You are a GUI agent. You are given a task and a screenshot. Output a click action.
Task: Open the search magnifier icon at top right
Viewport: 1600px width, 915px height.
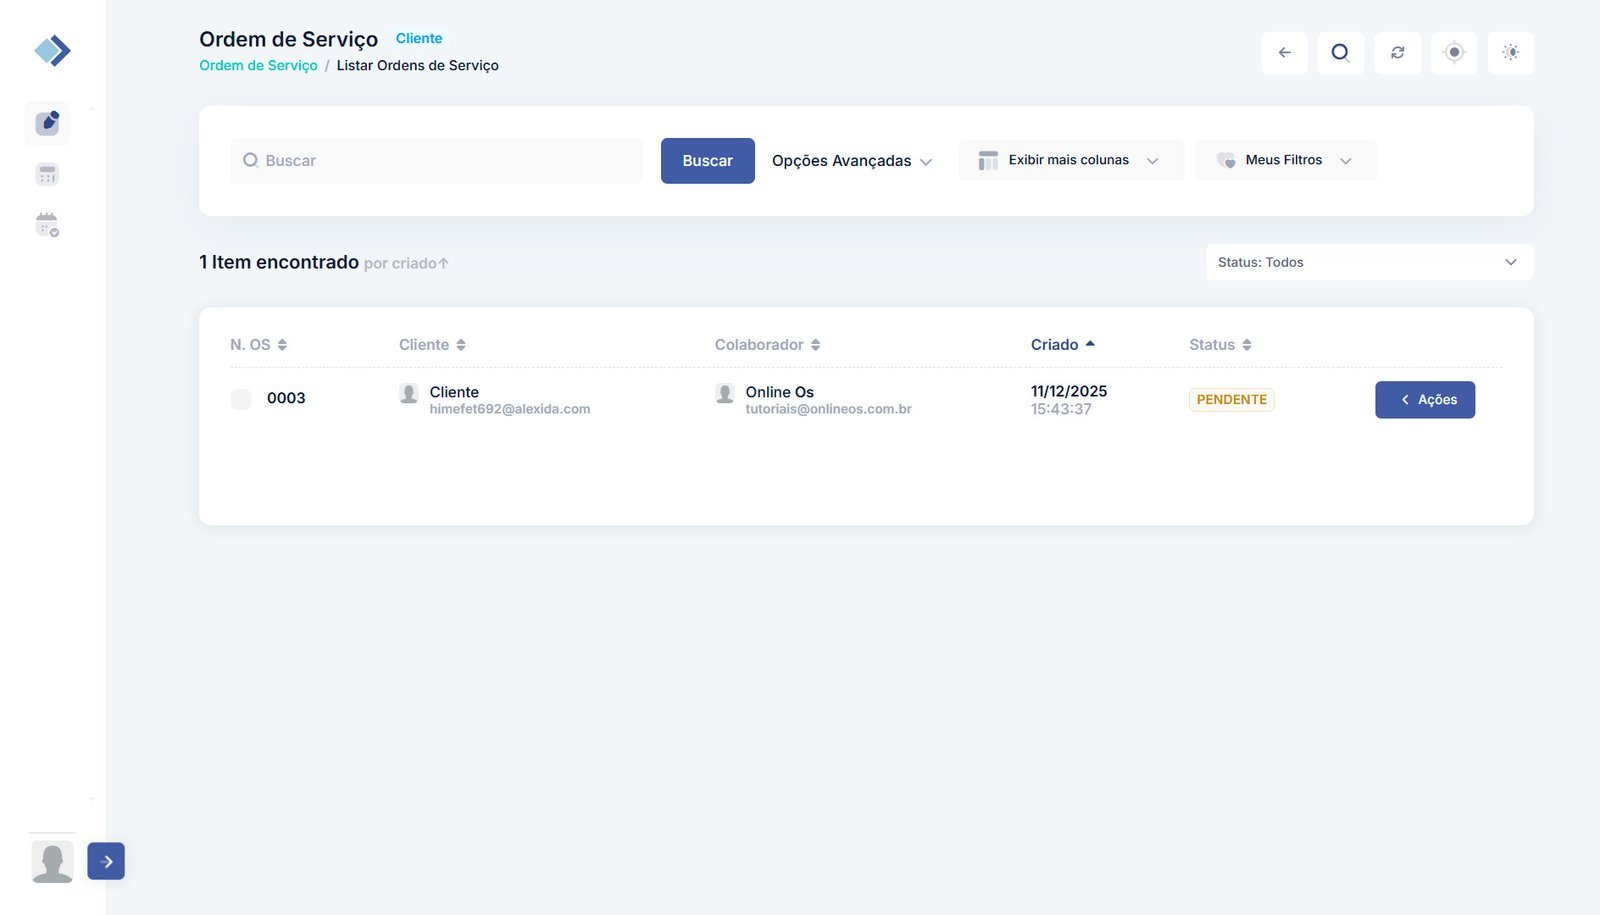click(1341, 53)
